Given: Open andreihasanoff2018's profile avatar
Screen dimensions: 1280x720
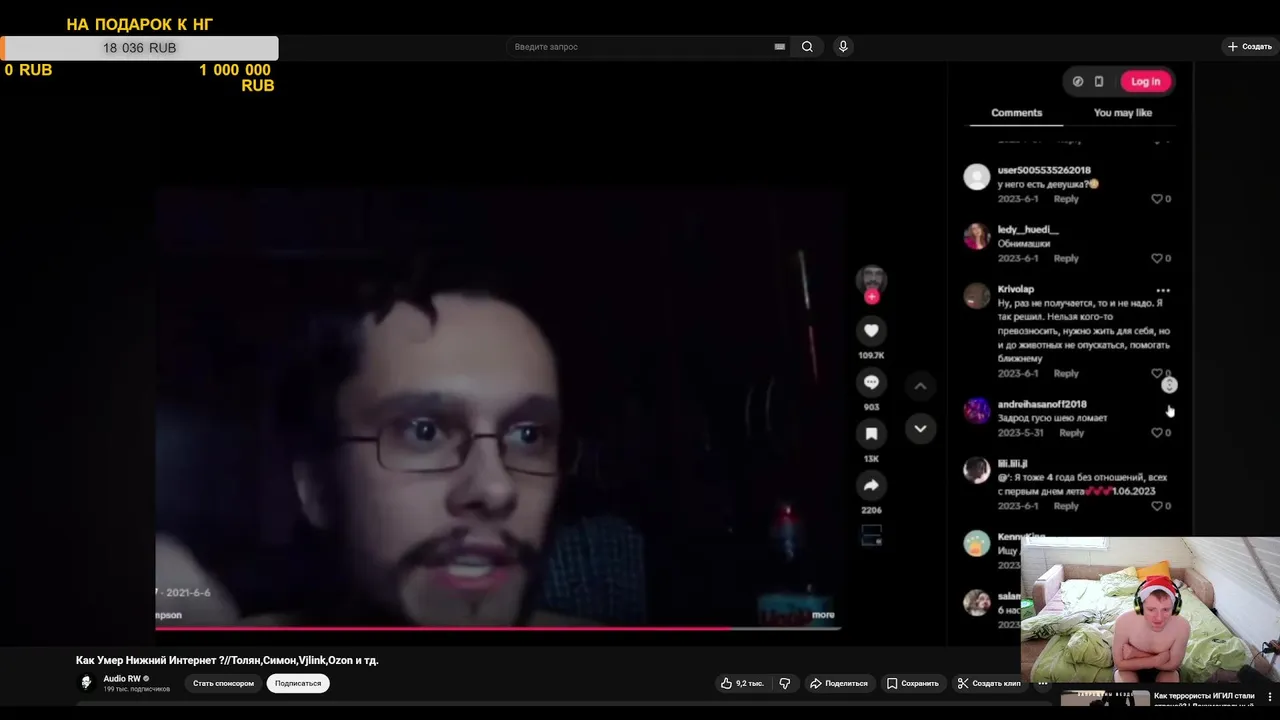Looking at the screenshot, I should [x=977, y=411].
